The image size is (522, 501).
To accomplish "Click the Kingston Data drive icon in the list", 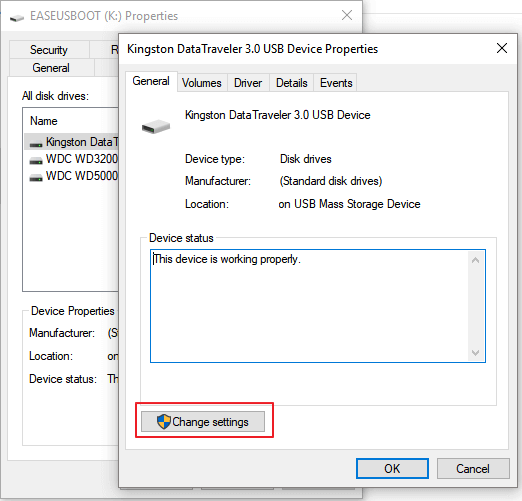I will pyautogui.click(x=36, y=143).
